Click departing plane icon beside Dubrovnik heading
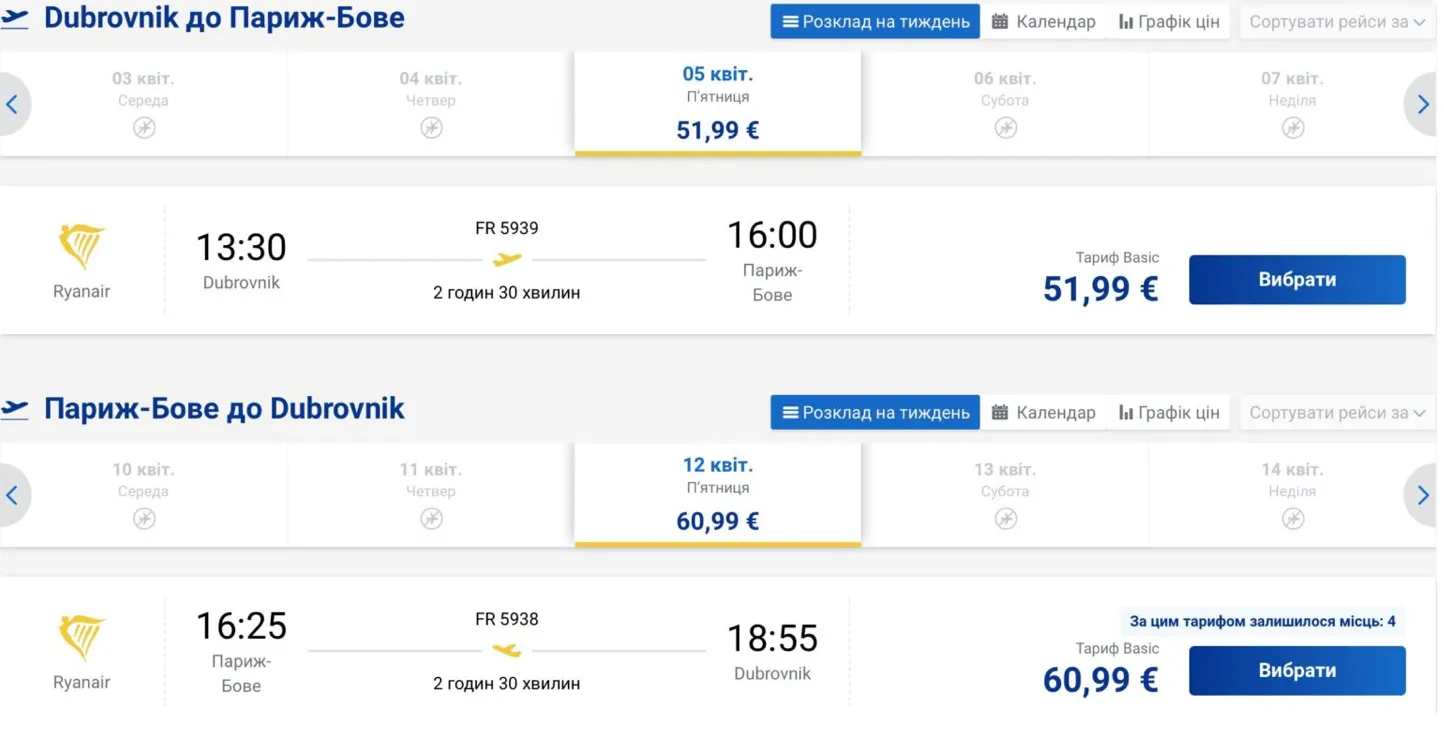Image resolution: width=1444 pixels, height=740 pixels. click(15, 18)
